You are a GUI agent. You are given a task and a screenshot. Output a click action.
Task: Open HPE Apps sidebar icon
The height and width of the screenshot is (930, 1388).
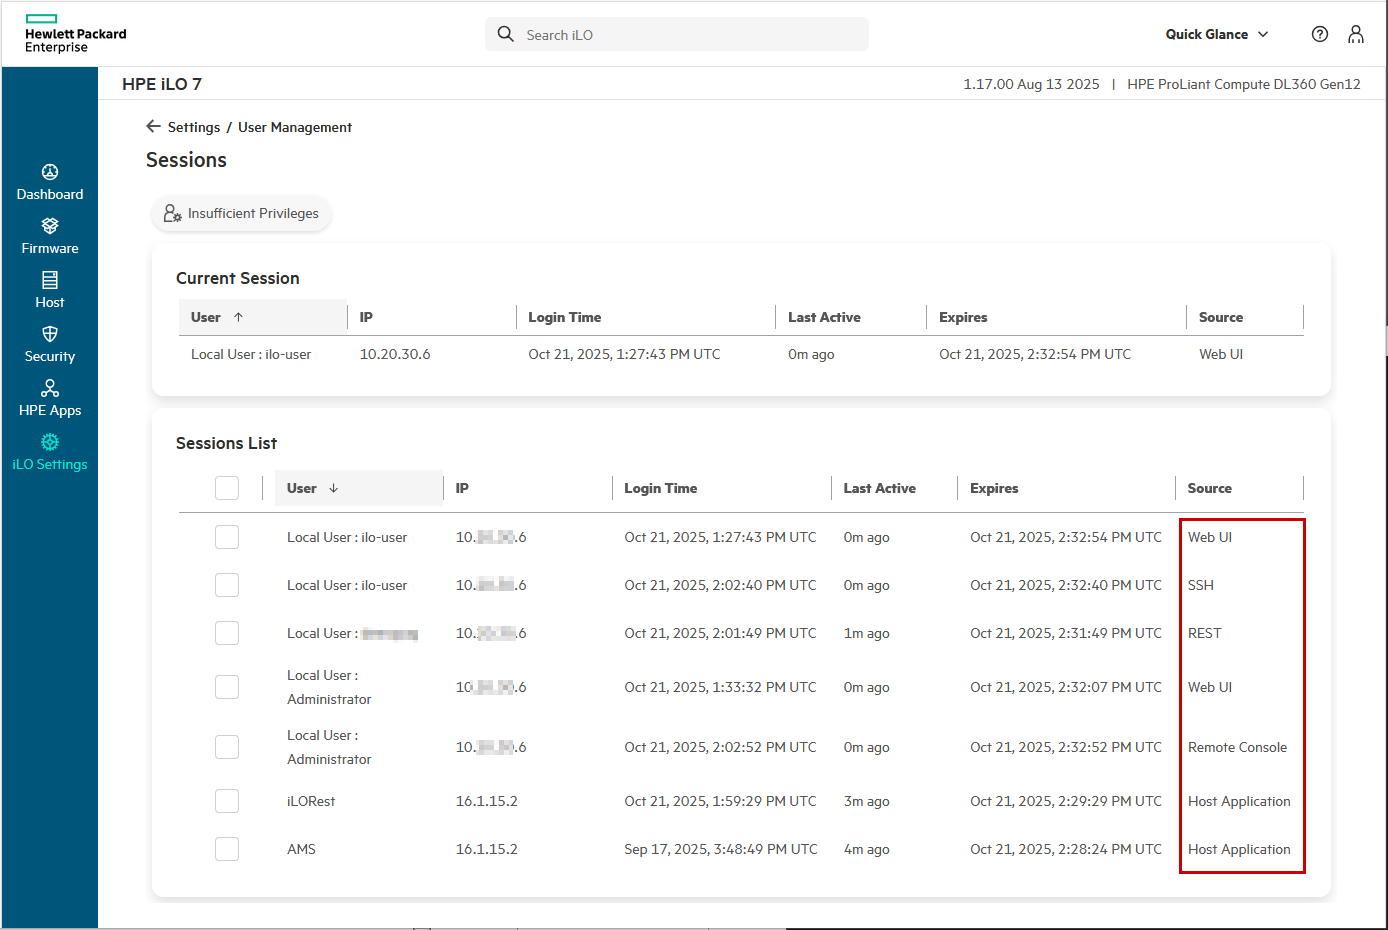click(50, 388)
